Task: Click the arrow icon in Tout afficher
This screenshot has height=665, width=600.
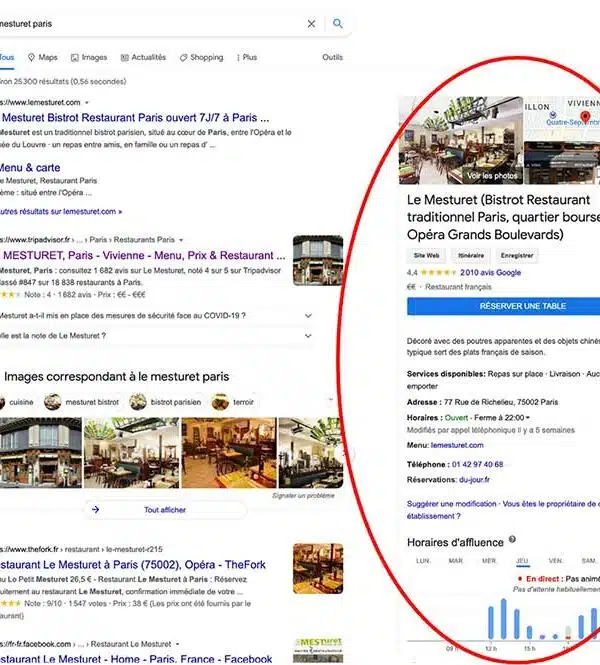Action: [x=96, y=509]
